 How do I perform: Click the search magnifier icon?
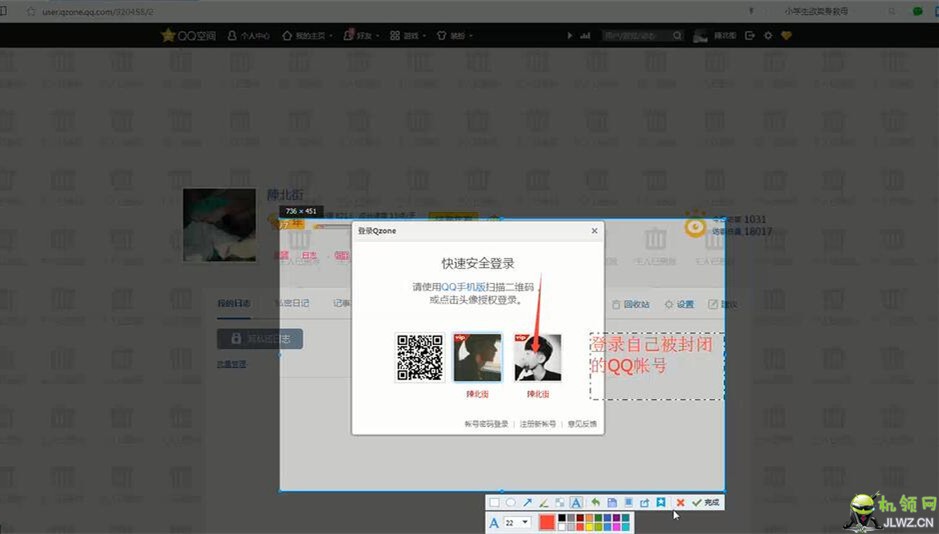click(677, 36)
